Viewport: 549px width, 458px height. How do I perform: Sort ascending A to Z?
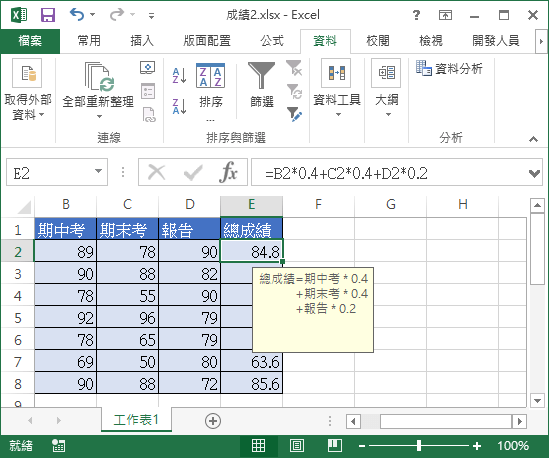point(180,75)
